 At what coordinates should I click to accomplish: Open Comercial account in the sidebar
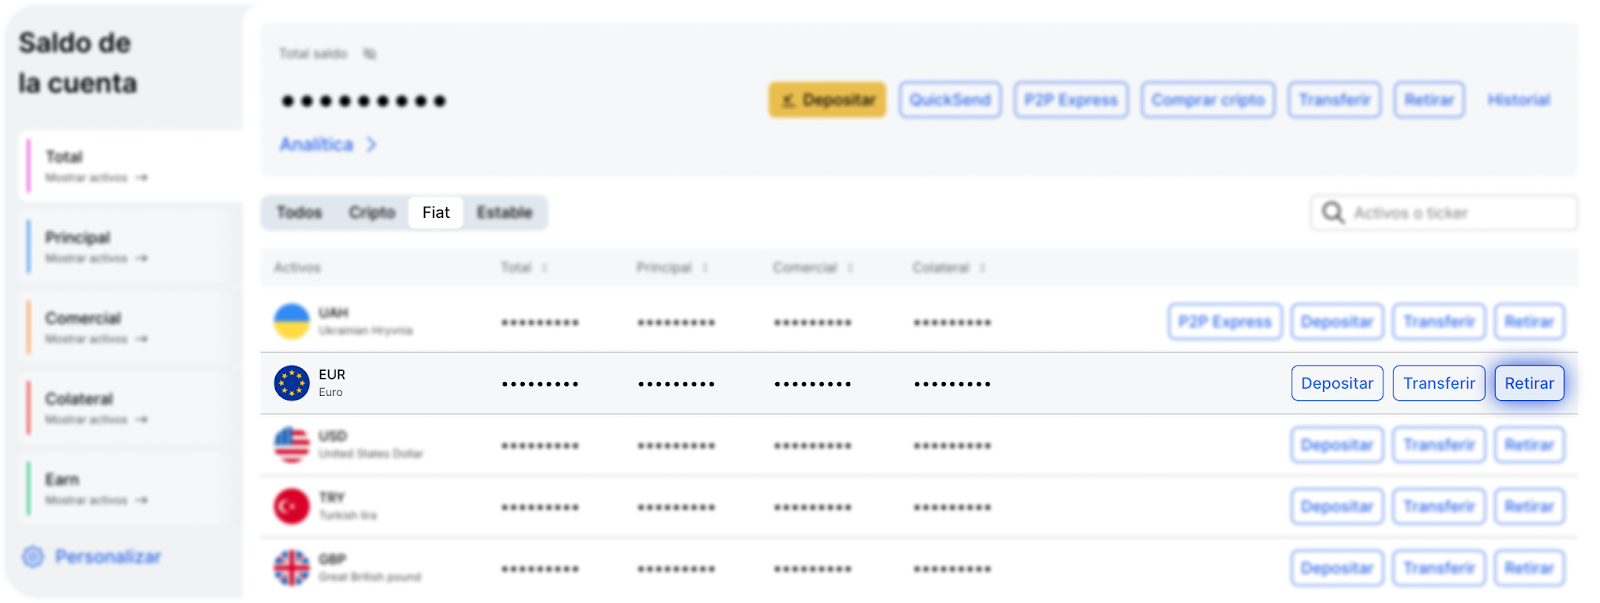[x=83, y=319]
